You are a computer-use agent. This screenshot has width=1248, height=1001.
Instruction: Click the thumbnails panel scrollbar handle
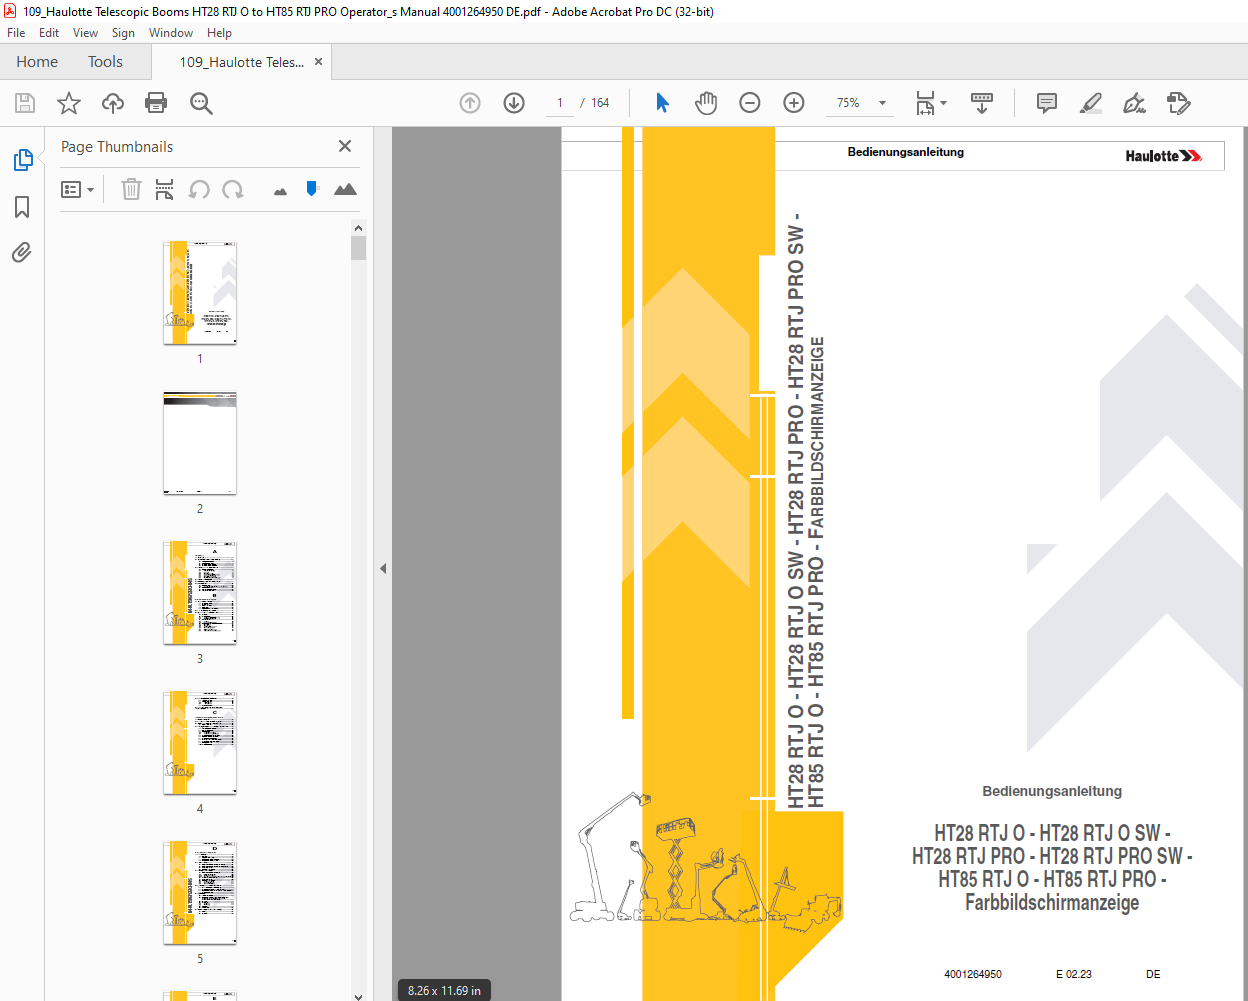coord(359,248)
